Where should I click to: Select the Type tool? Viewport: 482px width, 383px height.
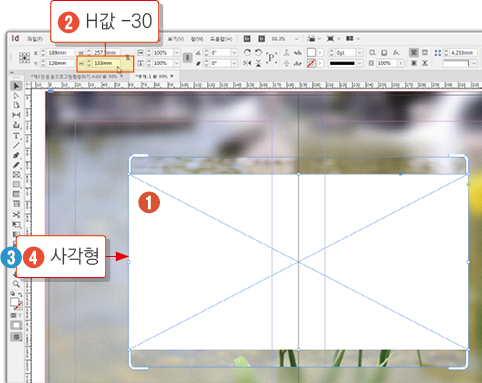point(16,136)
